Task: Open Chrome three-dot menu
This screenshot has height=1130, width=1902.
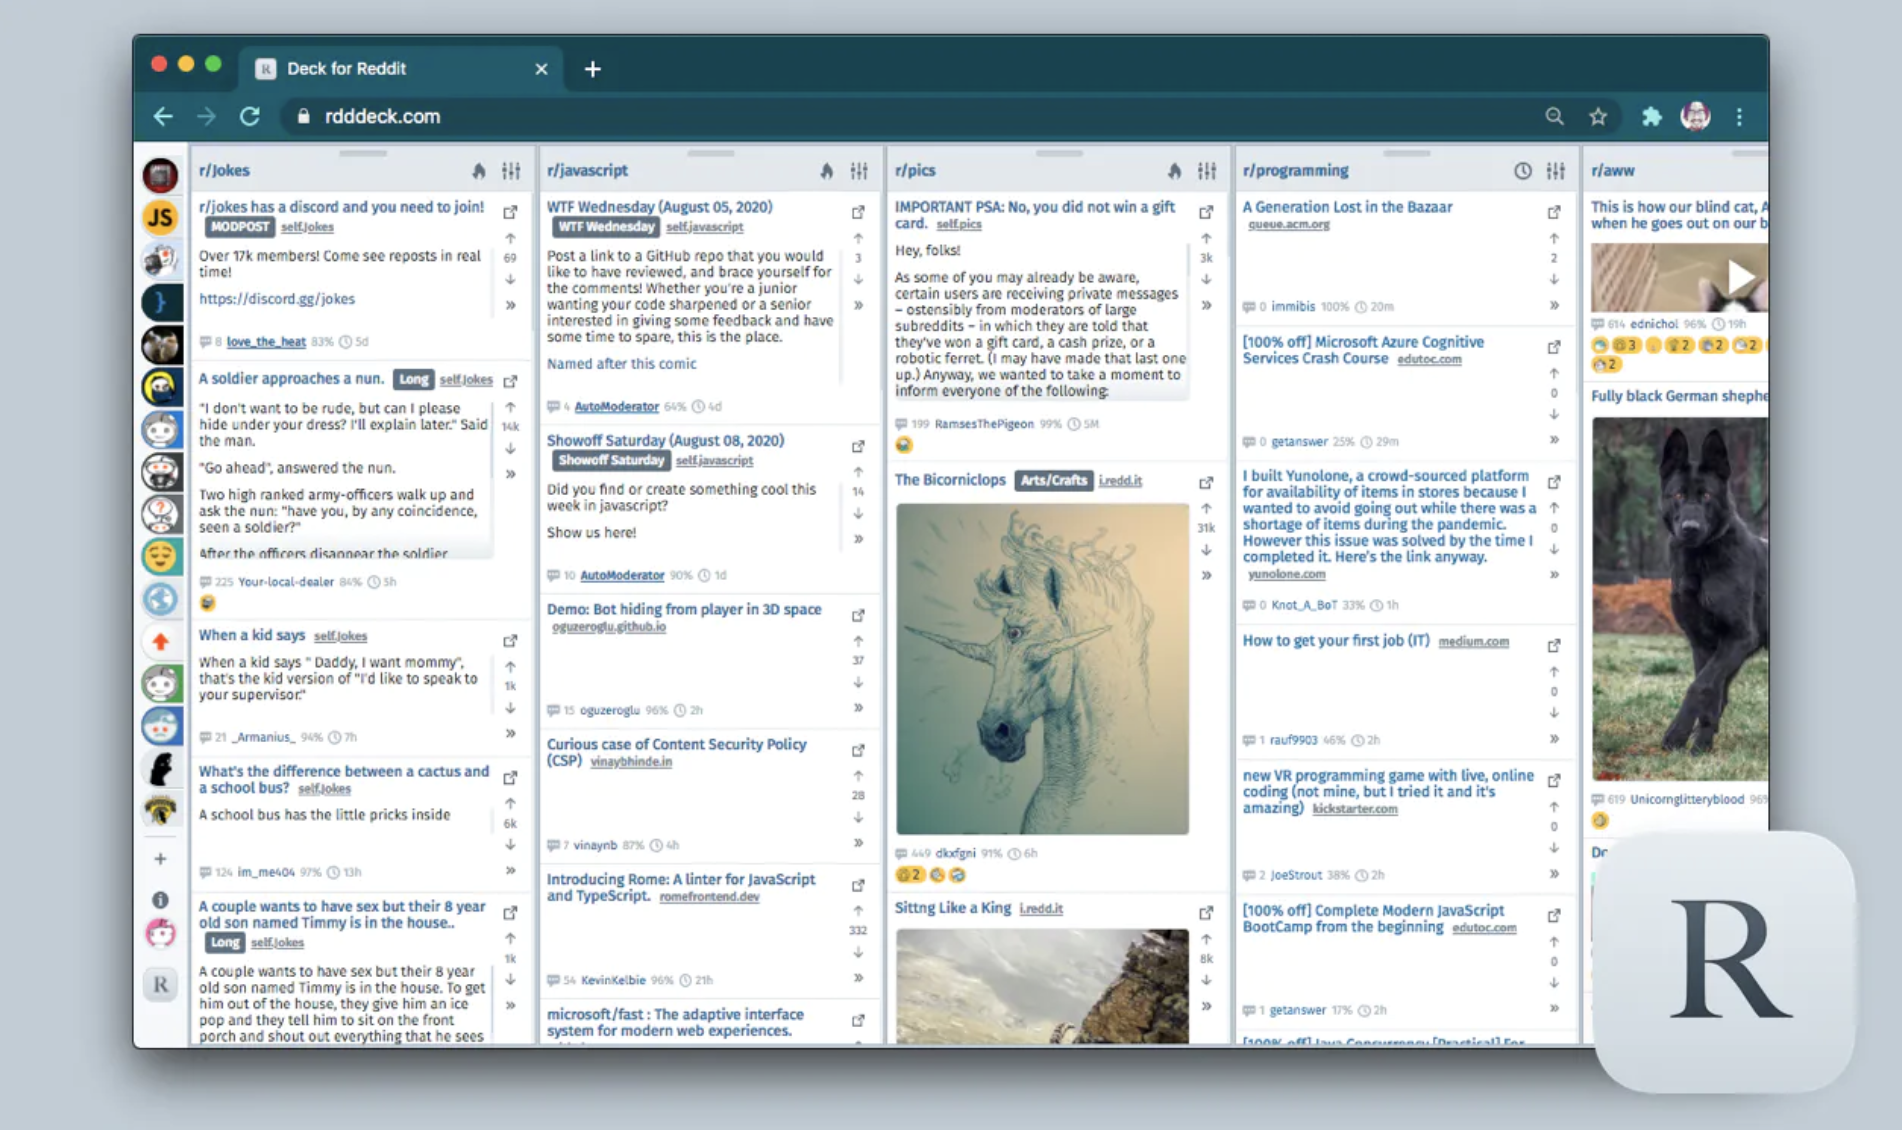Action: pyautogui.click(x=1739, y=116)
